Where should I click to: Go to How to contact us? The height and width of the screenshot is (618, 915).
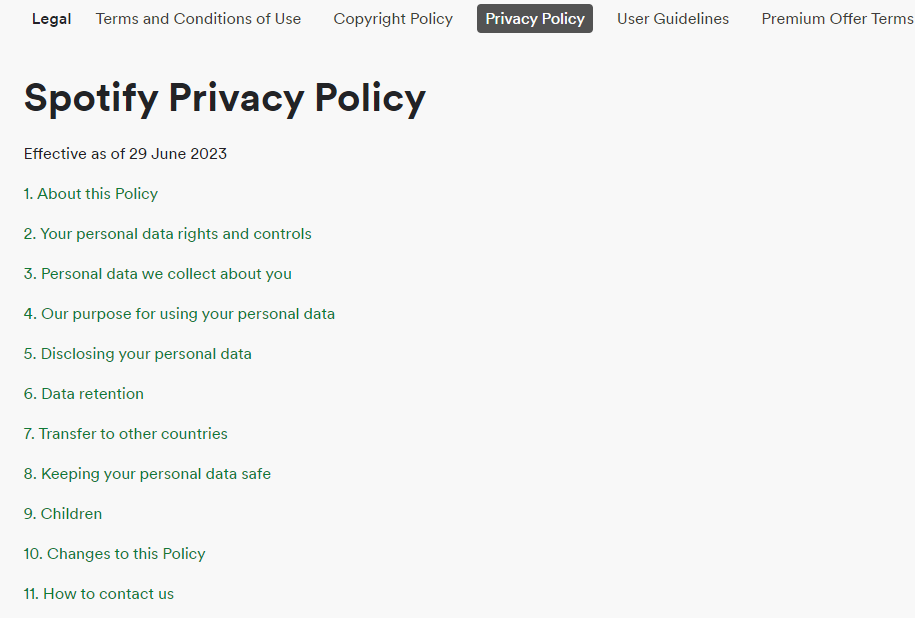[x=99, y=594]
